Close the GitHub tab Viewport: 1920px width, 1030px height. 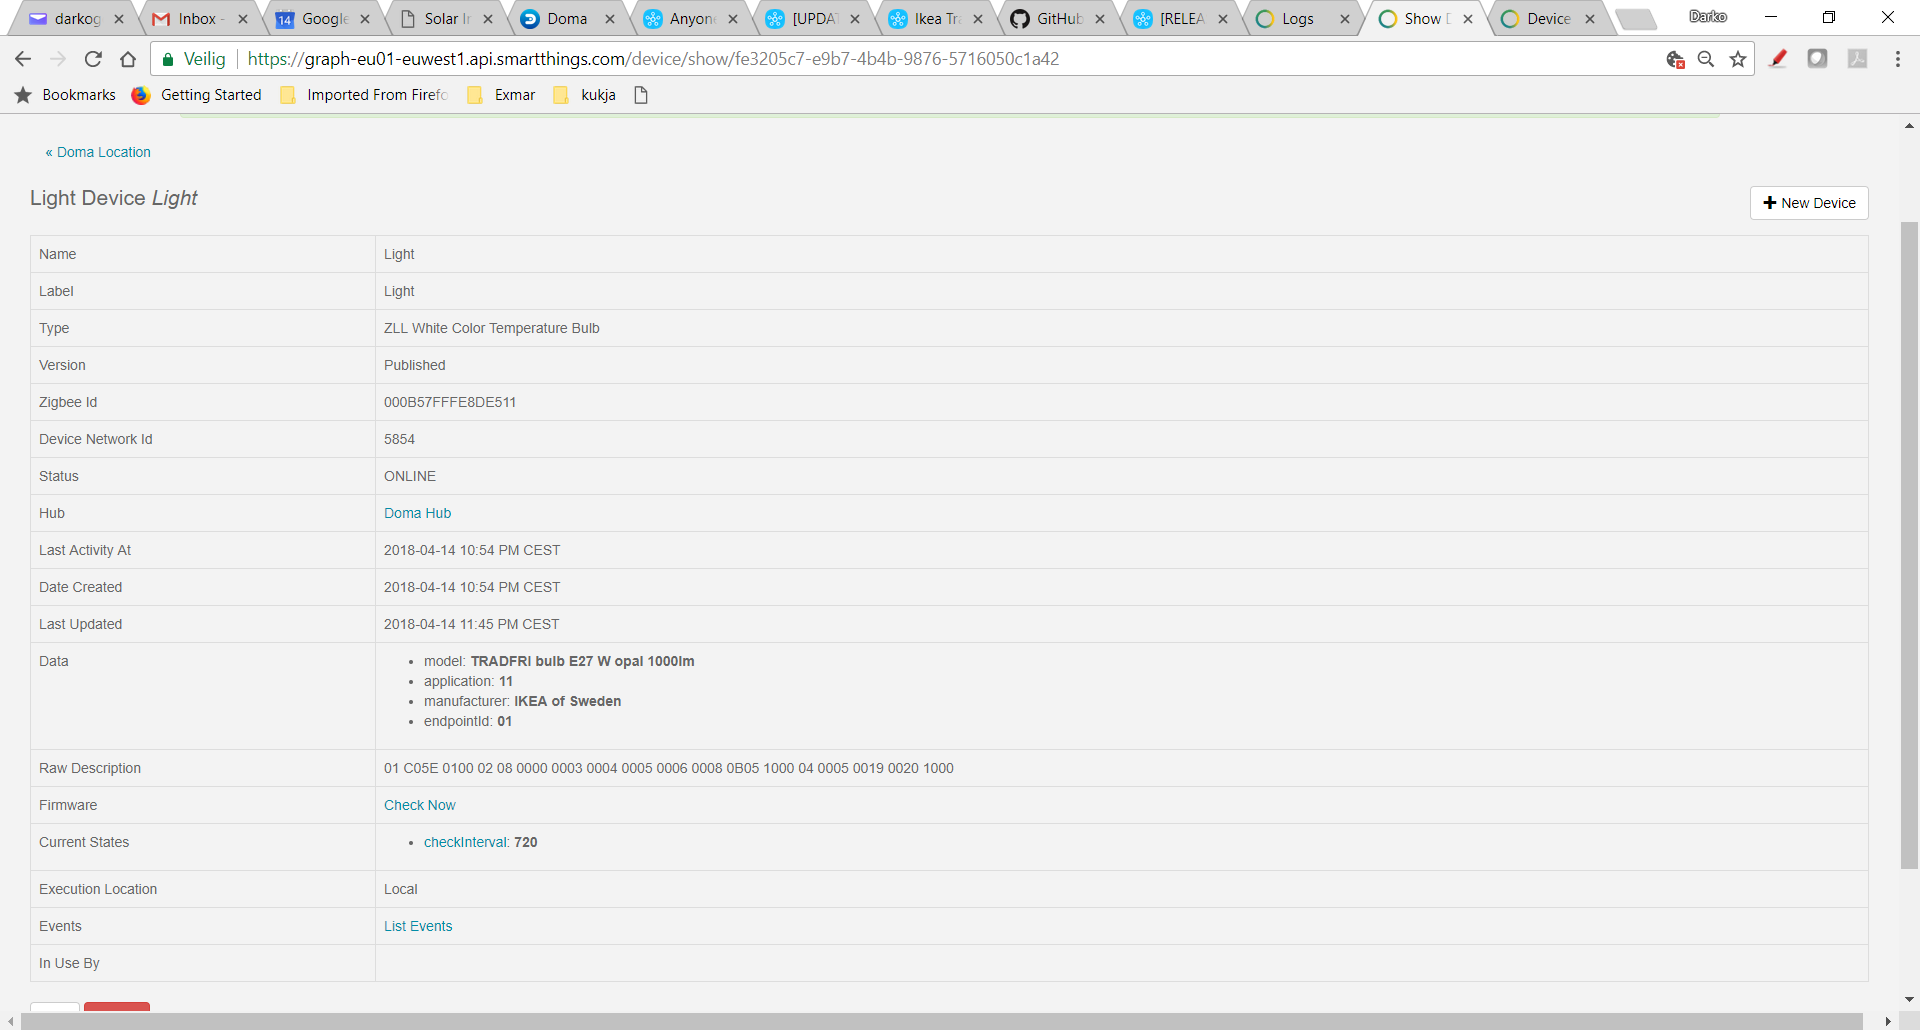(1100, 19)
